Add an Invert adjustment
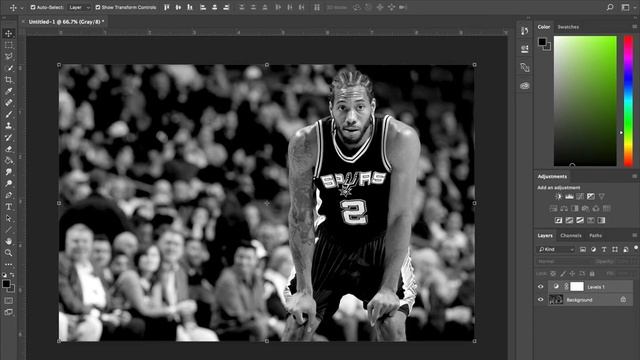The height and width of the screenshot is (360, 640). [x=558, y=220]
